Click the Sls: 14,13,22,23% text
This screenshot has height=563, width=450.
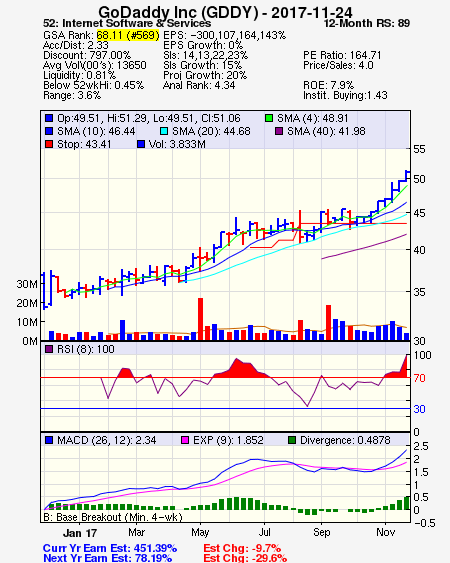coord(205,55)
